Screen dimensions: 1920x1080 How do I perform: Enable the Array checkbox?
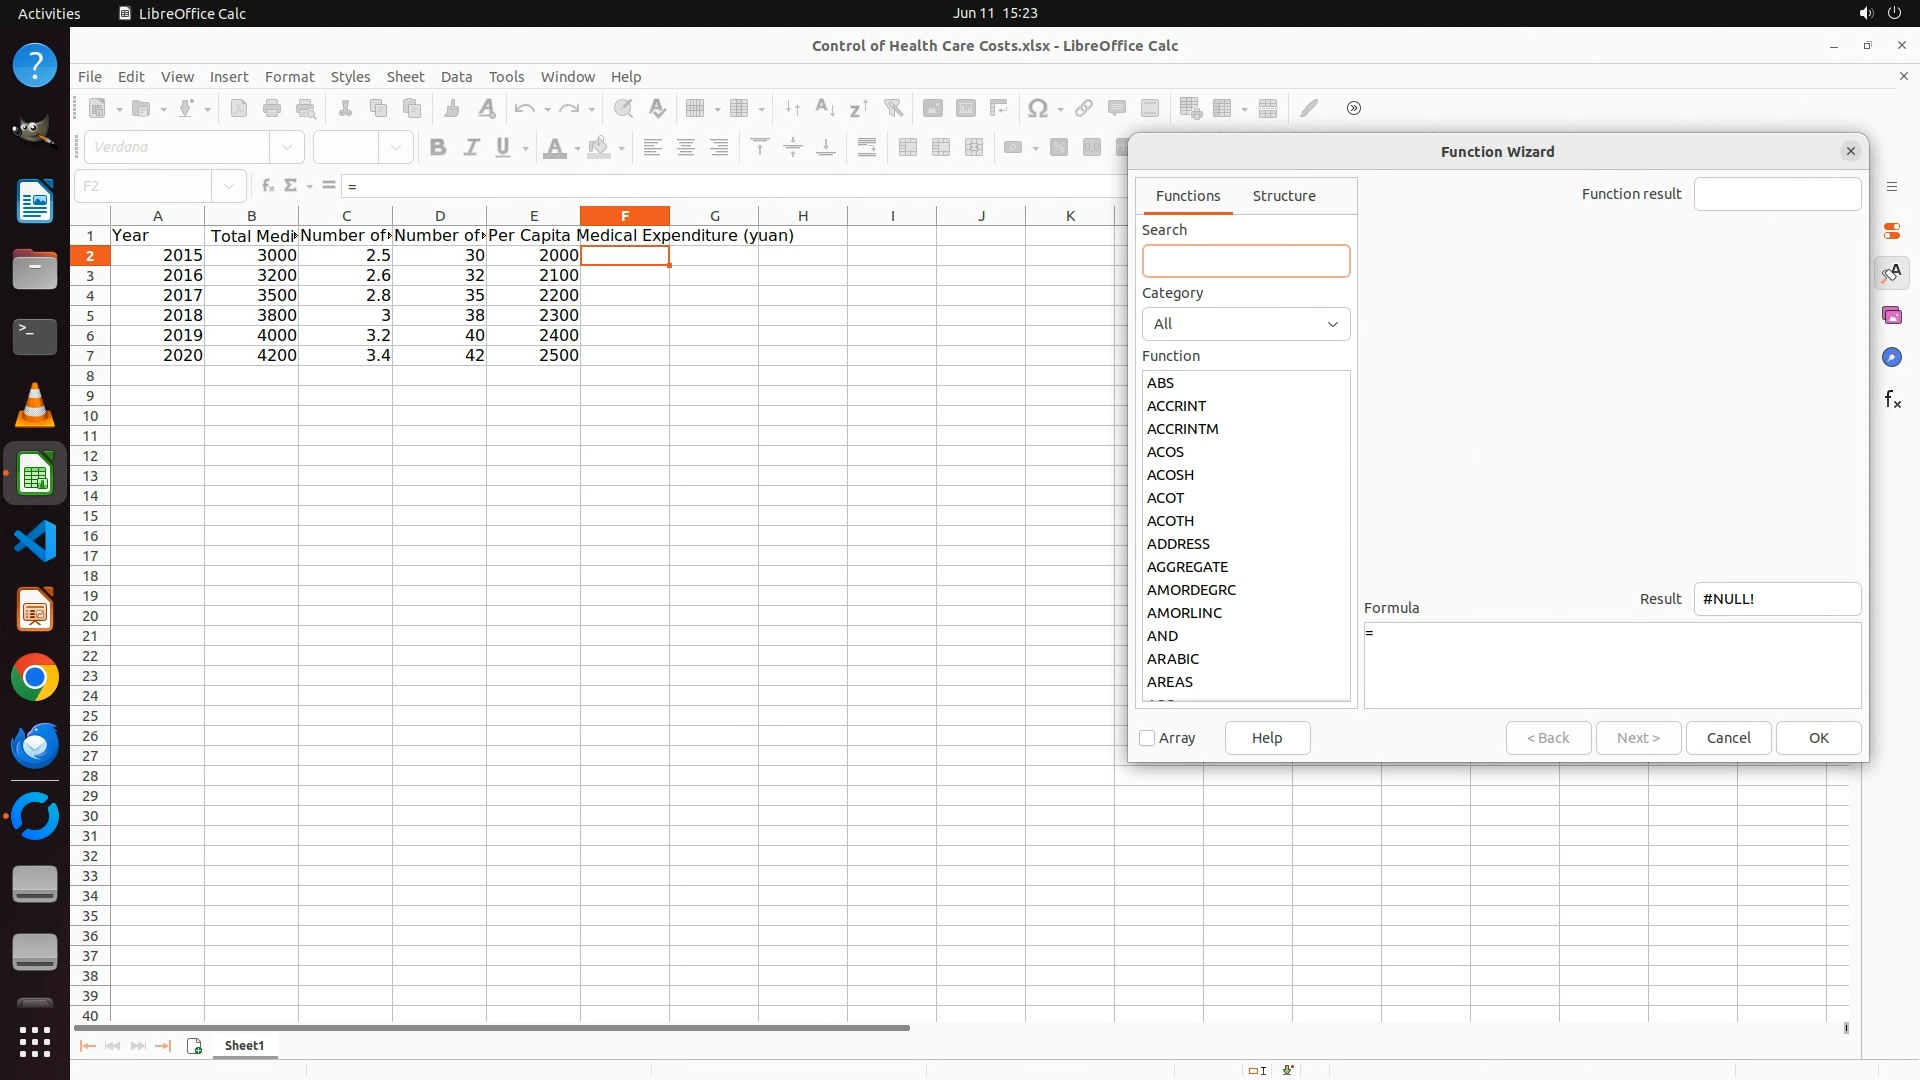[x=1148, y=738]
